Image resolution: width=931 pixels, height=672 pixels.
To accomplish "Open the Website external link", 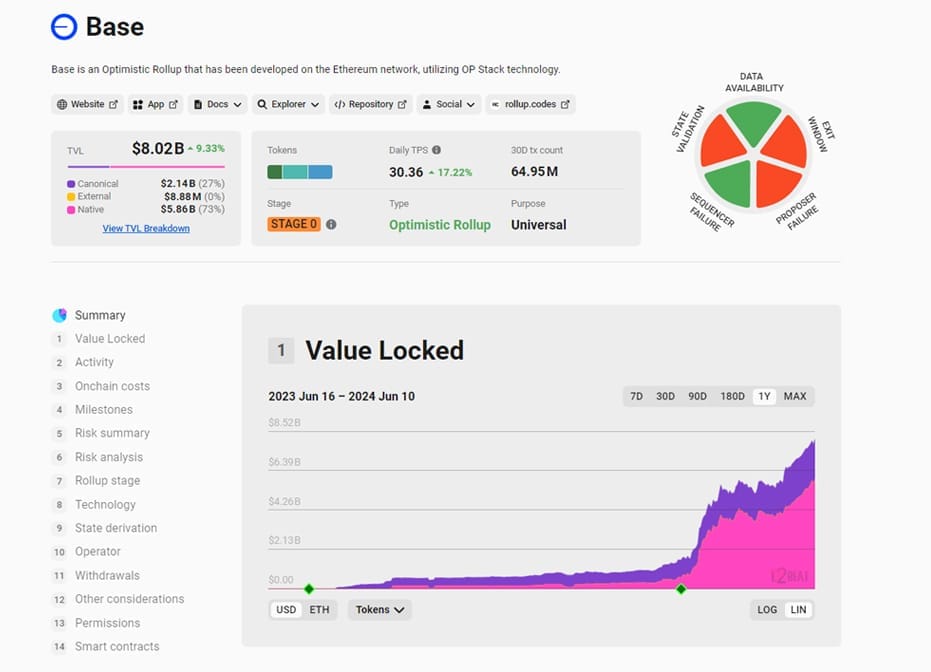I will click(x=87, y=104).
